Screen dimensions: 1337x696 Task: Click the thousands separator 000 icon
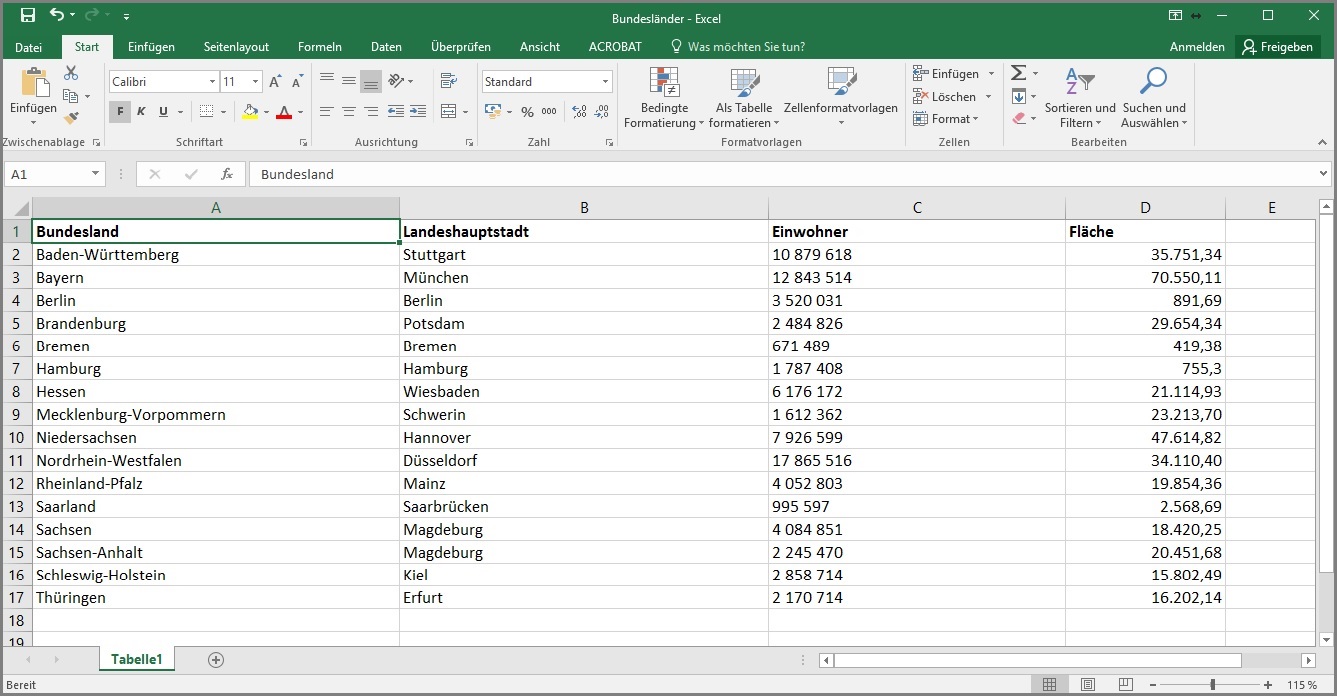tap(549, 113)
